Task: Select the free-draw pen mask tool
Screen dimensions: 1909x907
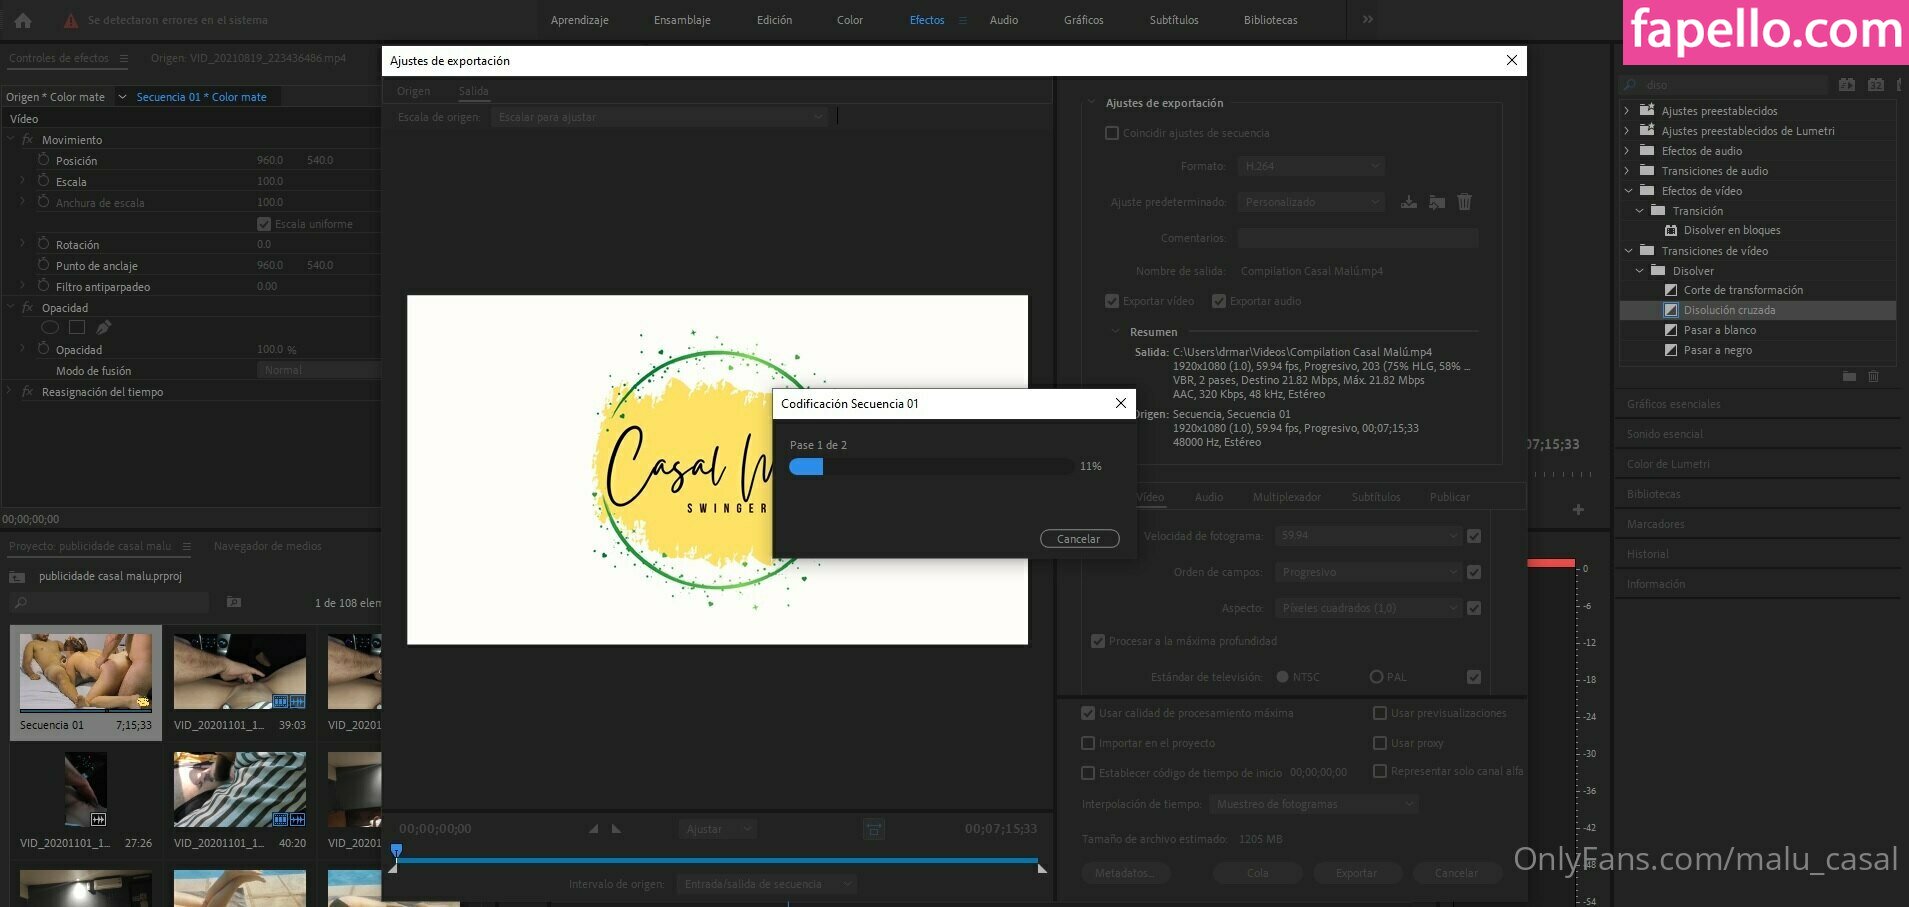Action: point(104,327)
